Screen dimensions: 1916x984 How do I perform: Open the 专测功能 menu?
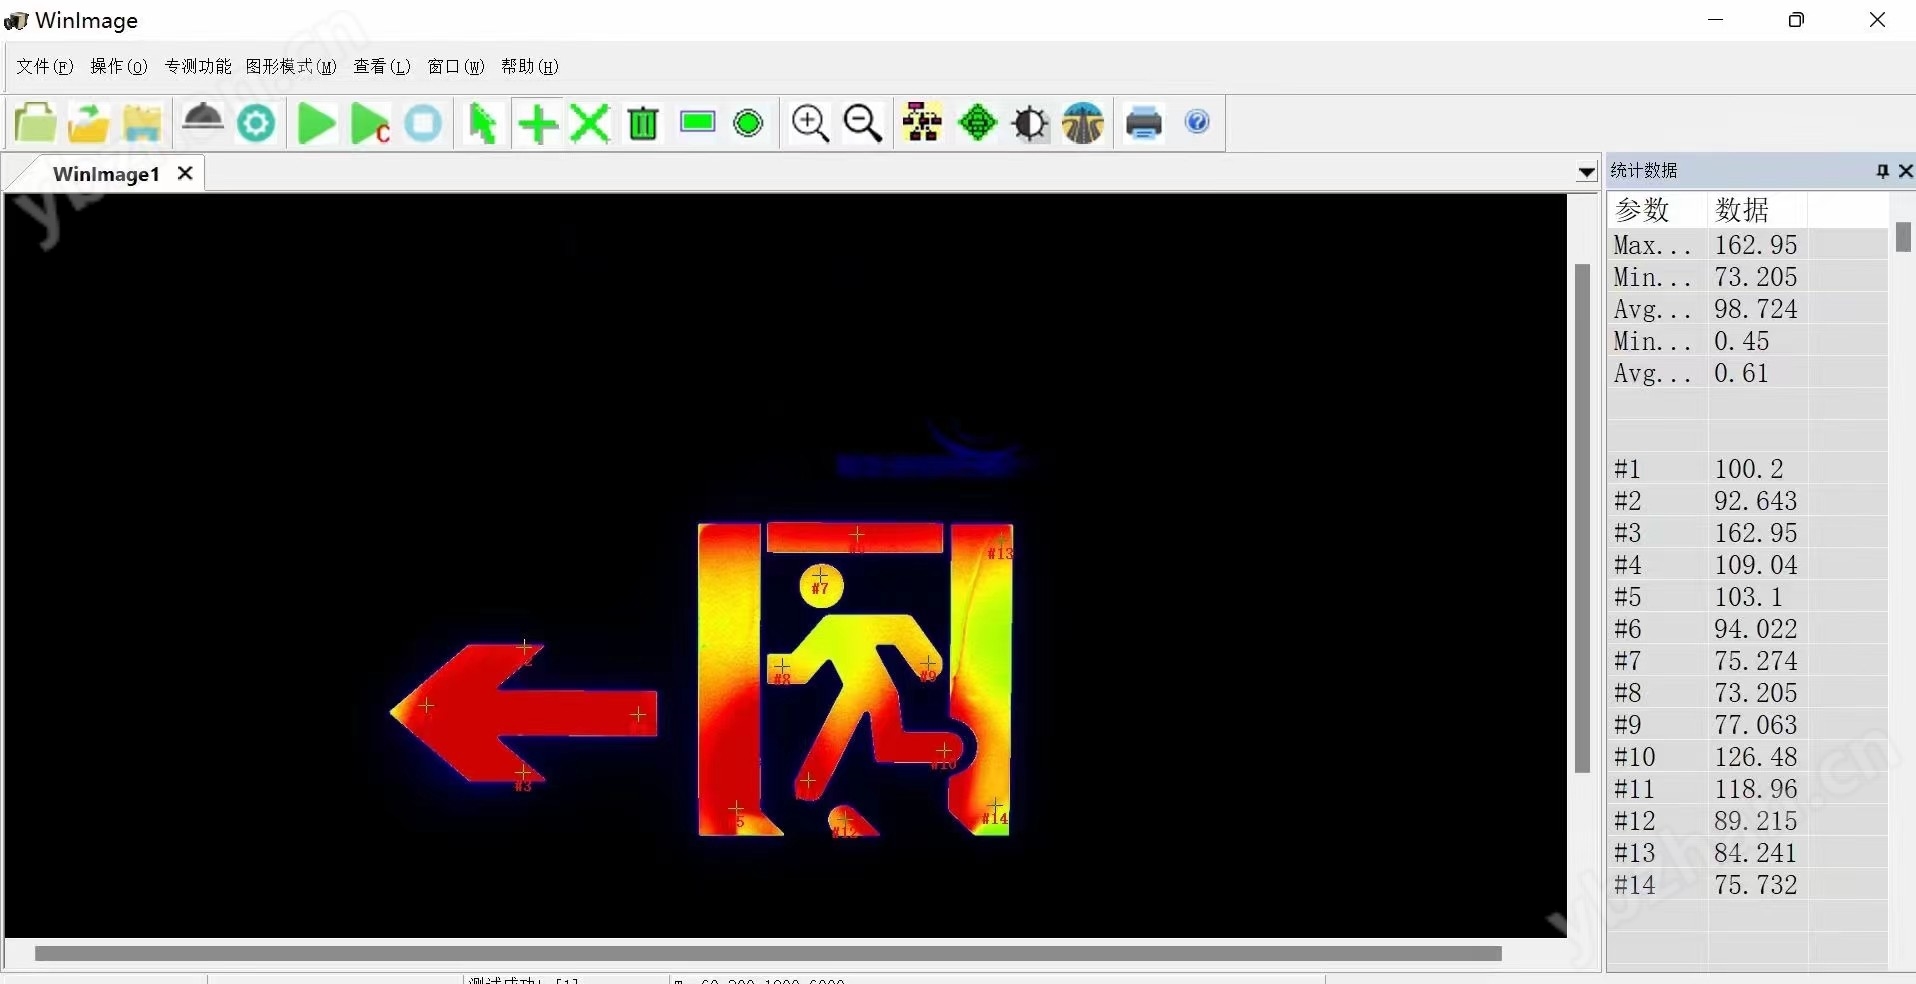(x=198, y=66)
